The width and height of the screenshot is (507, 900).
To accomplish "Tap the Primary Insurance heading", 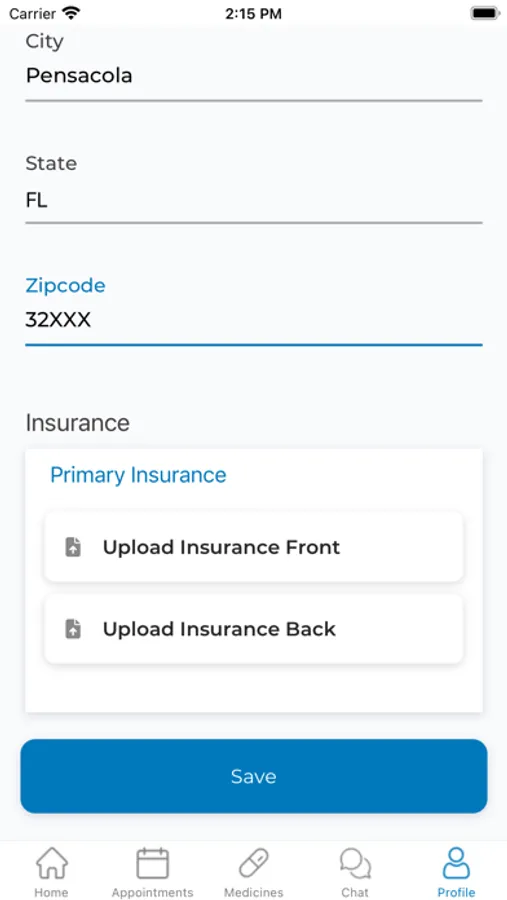I will tap(138, 475).
